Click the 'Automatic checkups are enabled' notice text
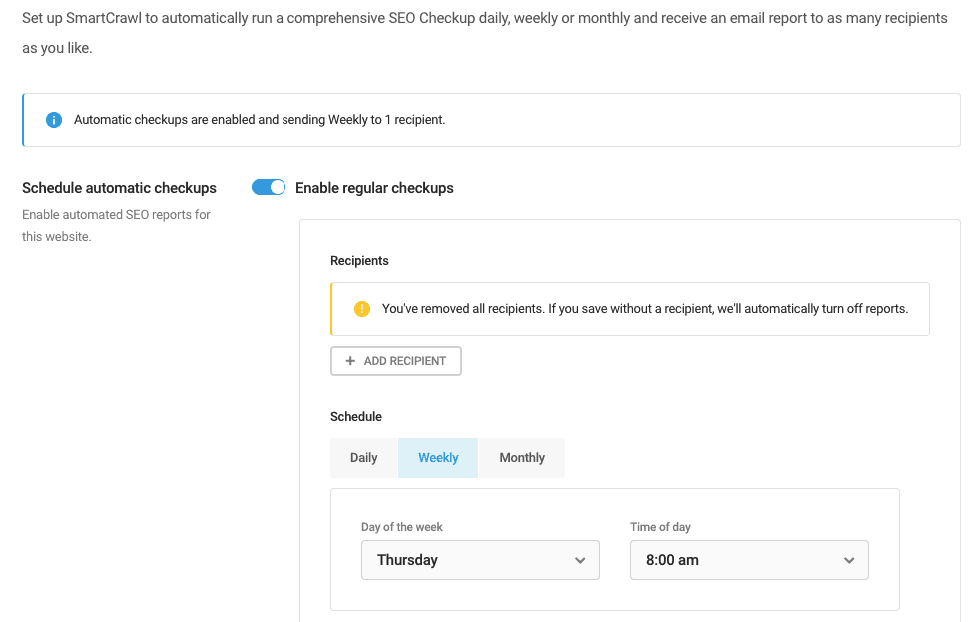The height and width of the screenshot is (622, 969). (x=259, y=120)
